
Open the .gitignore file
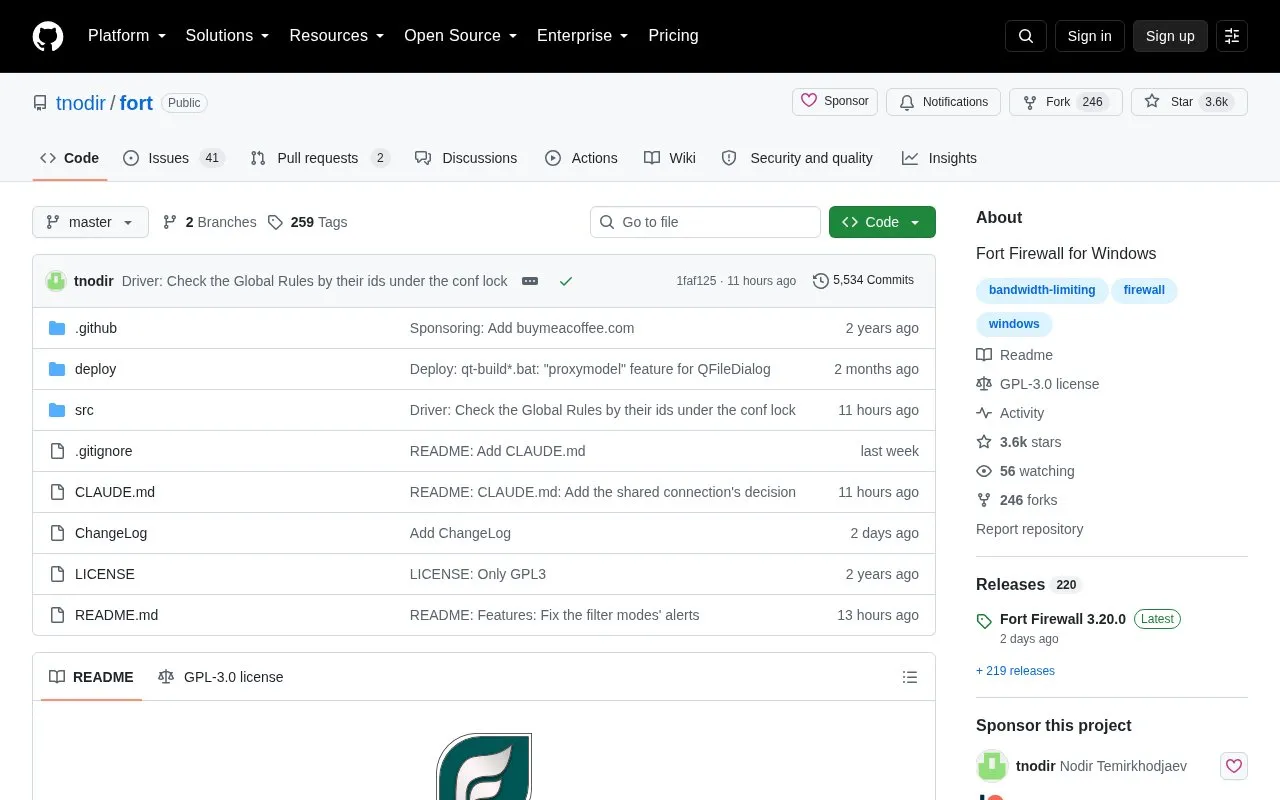tap(104, 451)
